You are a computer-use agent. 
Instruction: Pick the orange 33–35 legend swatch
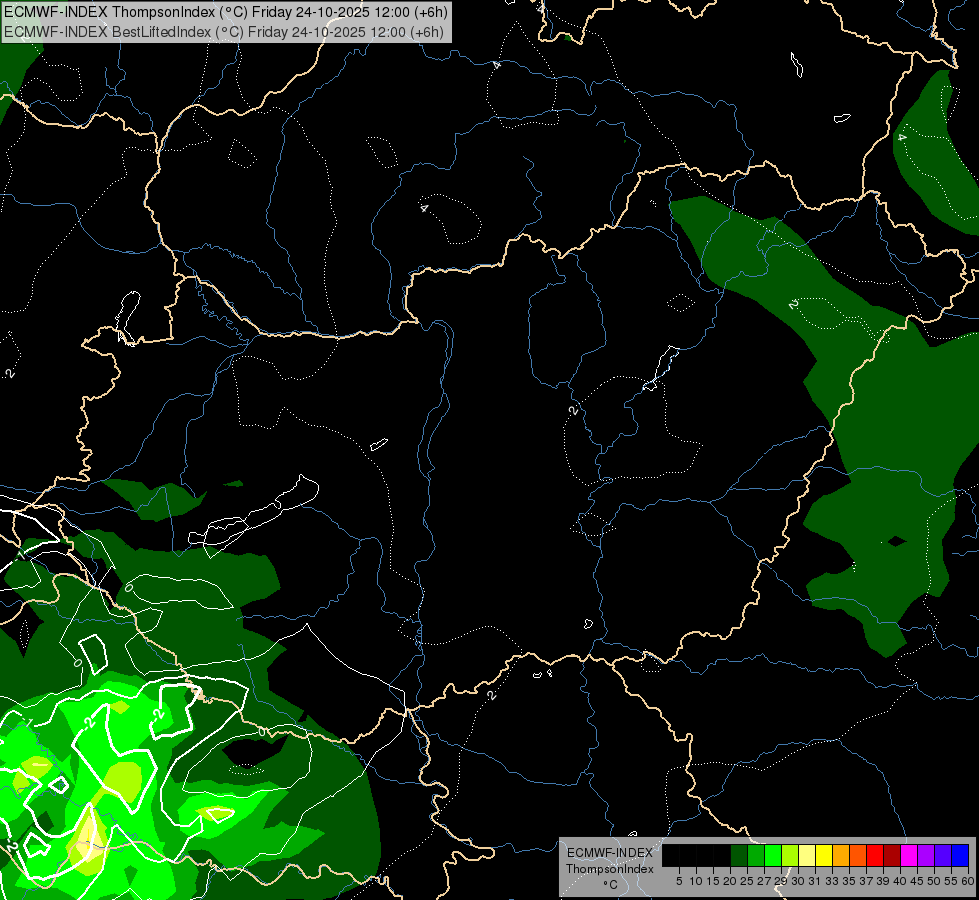[x=841, y=855]
